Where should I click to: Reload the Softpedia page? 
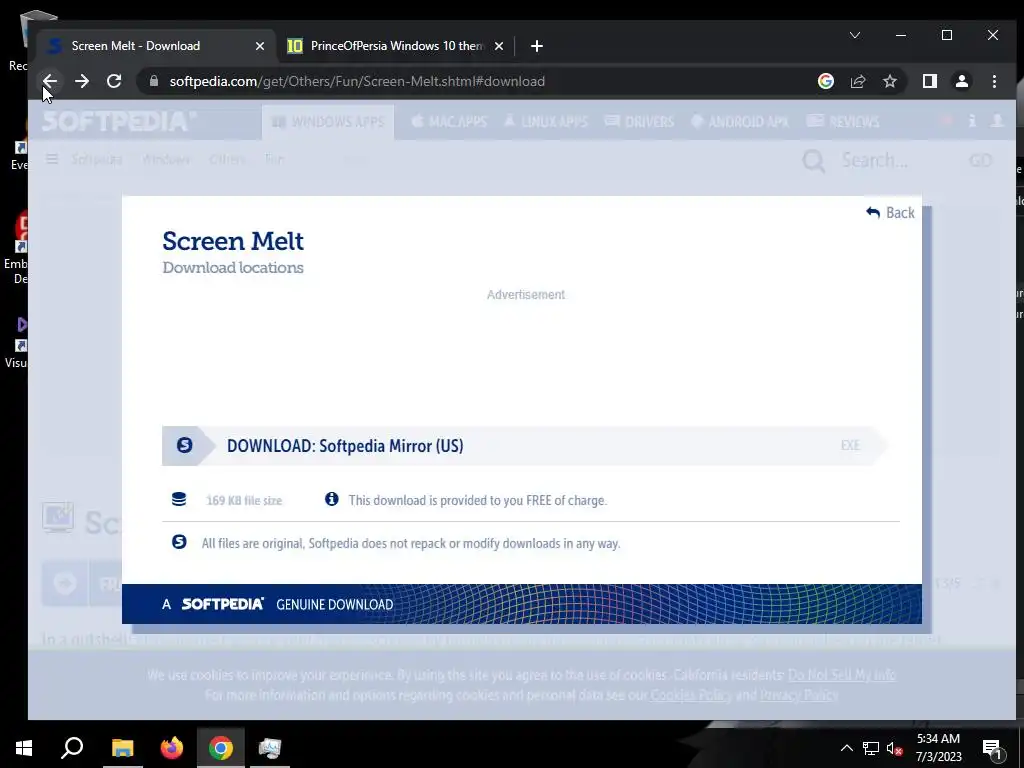pos(114,81)
